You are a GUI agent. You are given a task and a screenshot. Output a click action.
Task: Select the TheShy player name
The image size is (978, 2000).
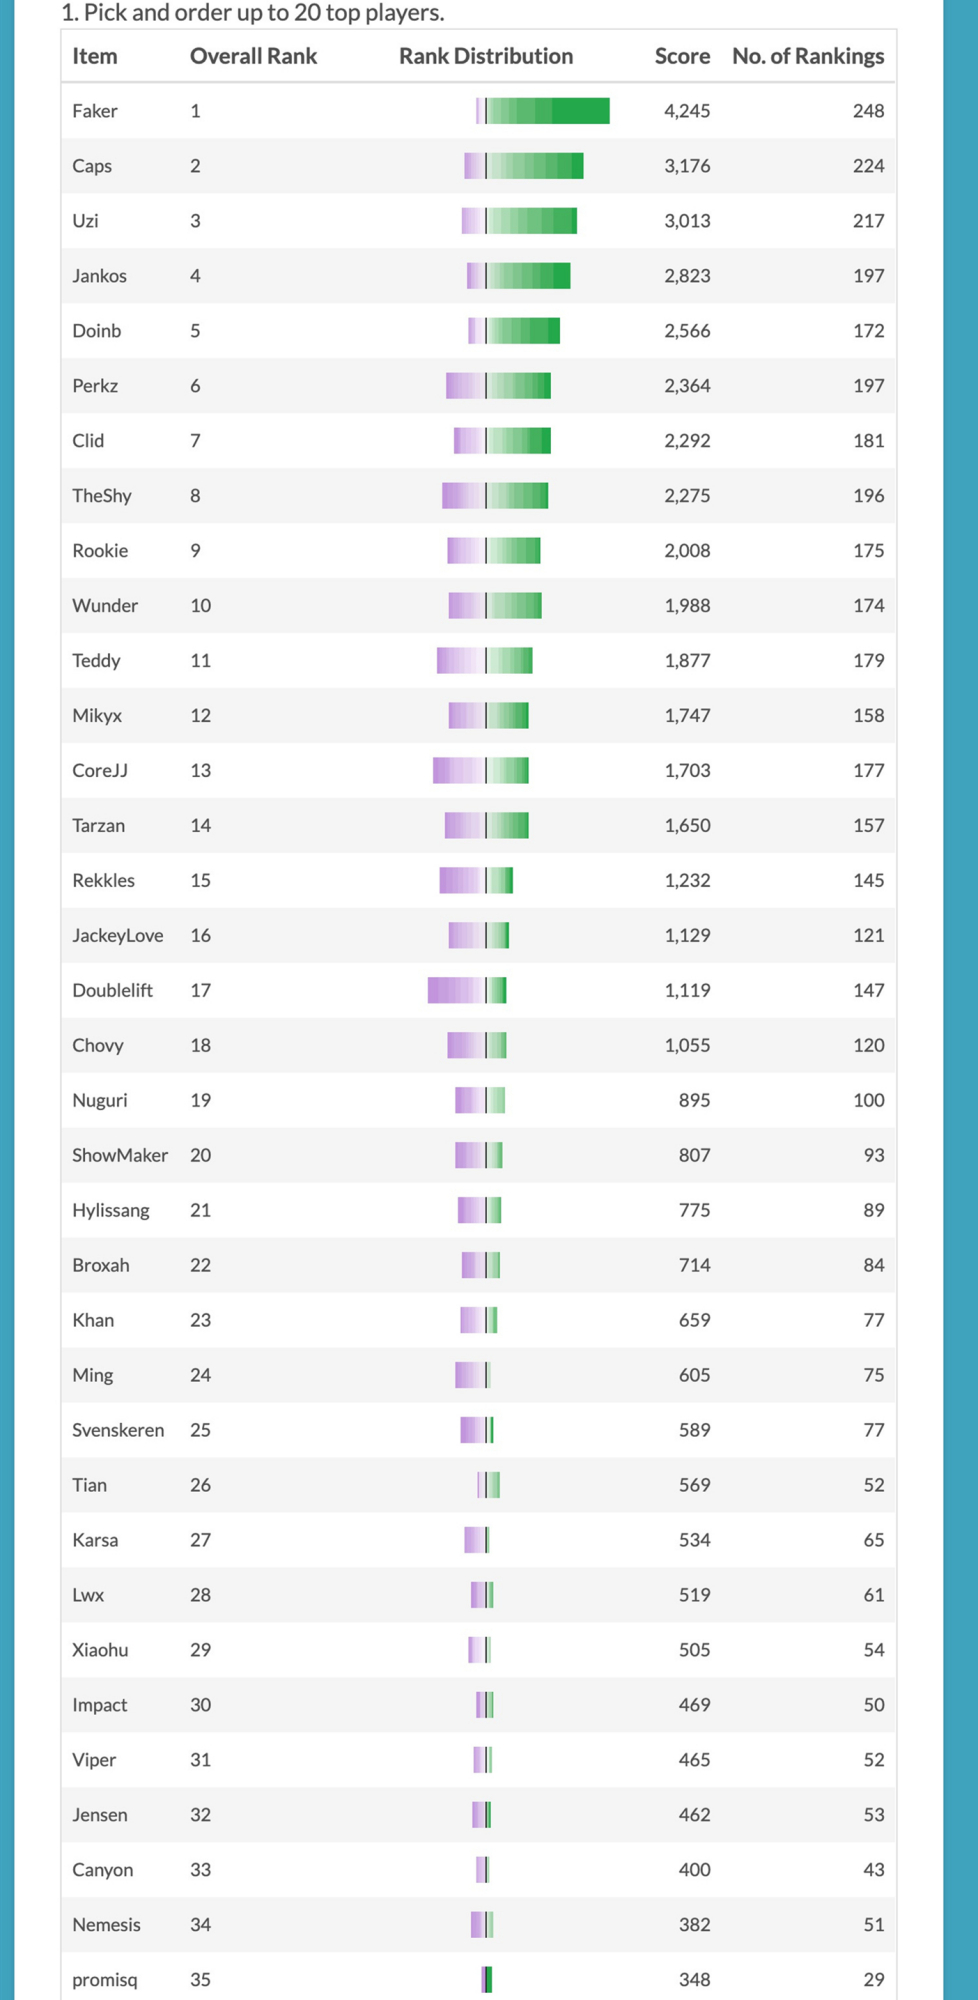102,496
